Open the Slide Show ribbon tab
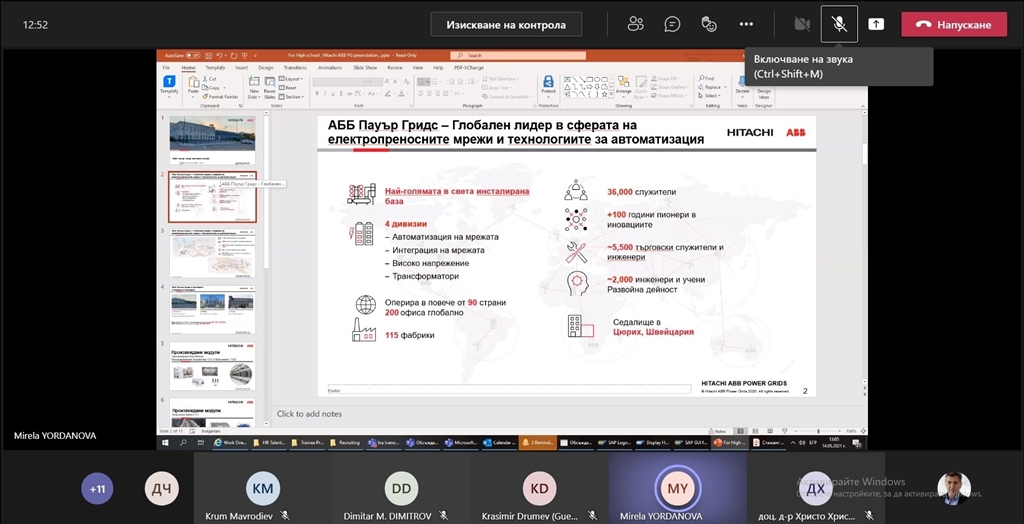Image resolution: width=1024 pixels, height=524 pixels. tap(364, 67)
